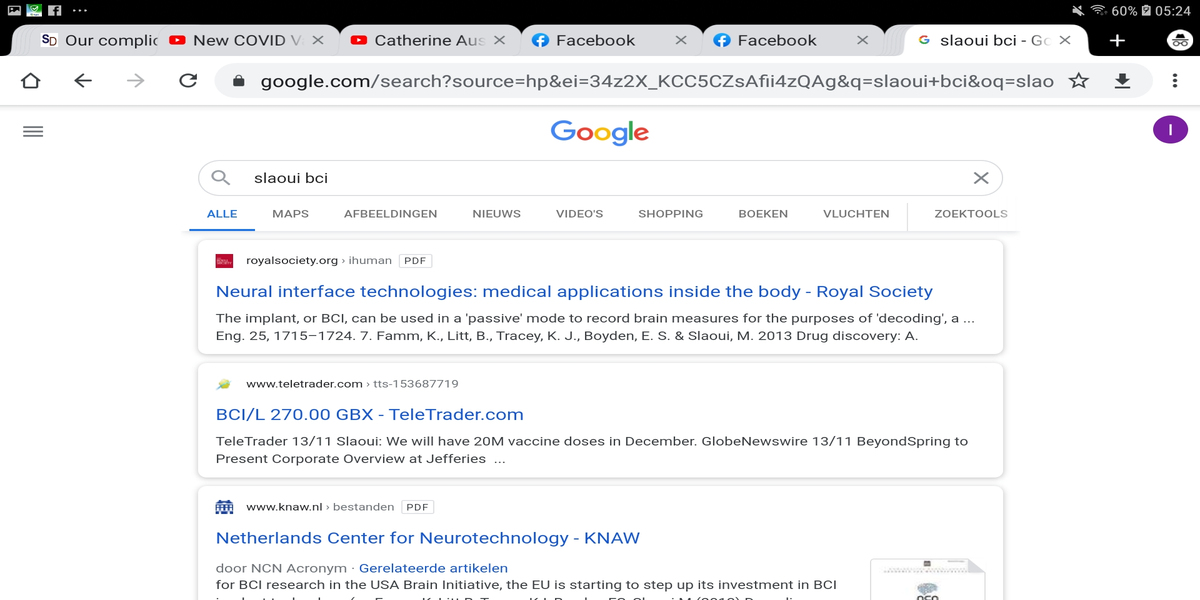Select the VLUCHTEN filter

(x=856, y=213)
